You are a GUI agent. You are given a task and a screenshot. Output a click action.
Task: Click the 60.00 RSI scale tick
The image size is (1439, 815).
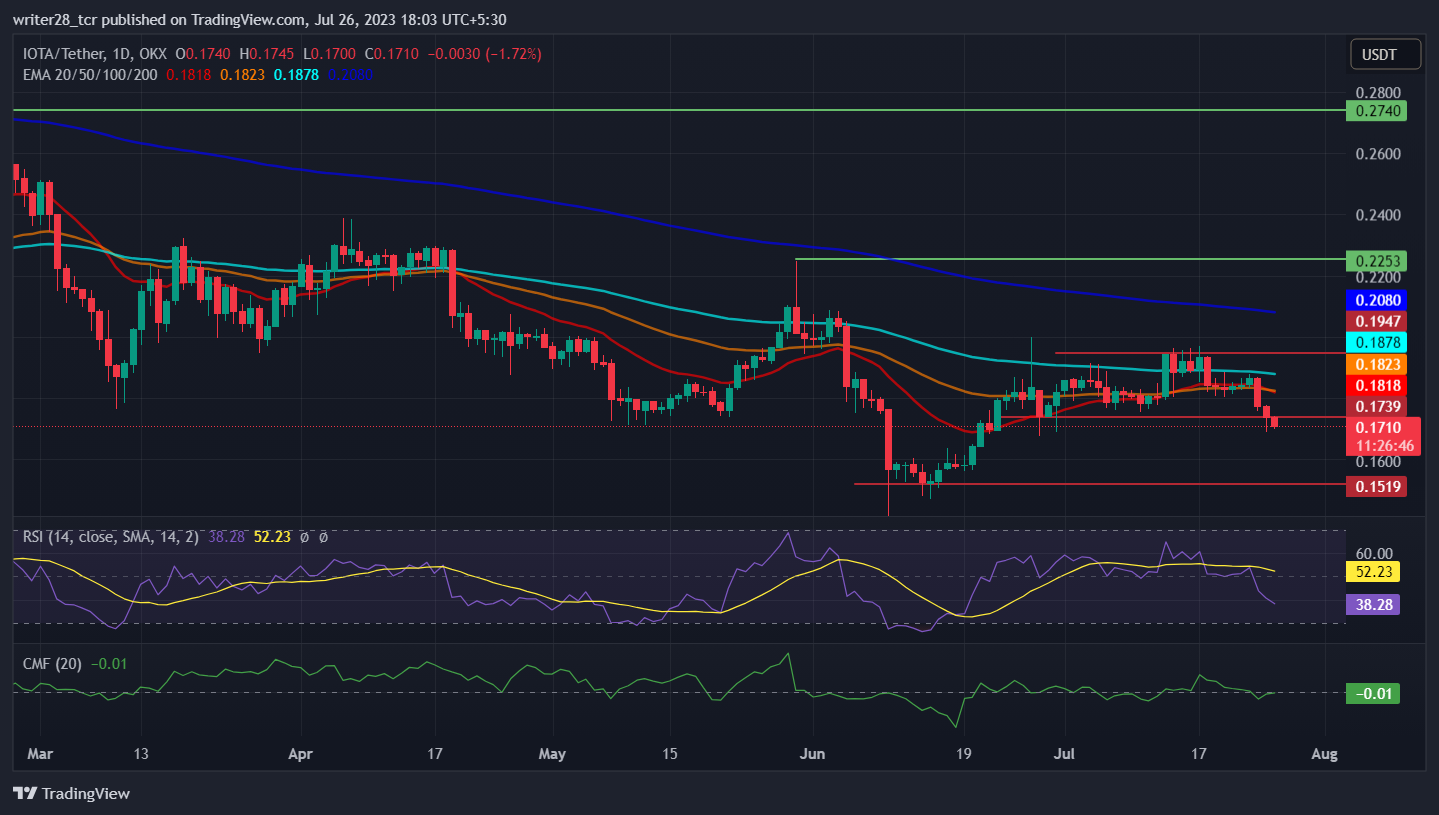tap(1374, 553)
